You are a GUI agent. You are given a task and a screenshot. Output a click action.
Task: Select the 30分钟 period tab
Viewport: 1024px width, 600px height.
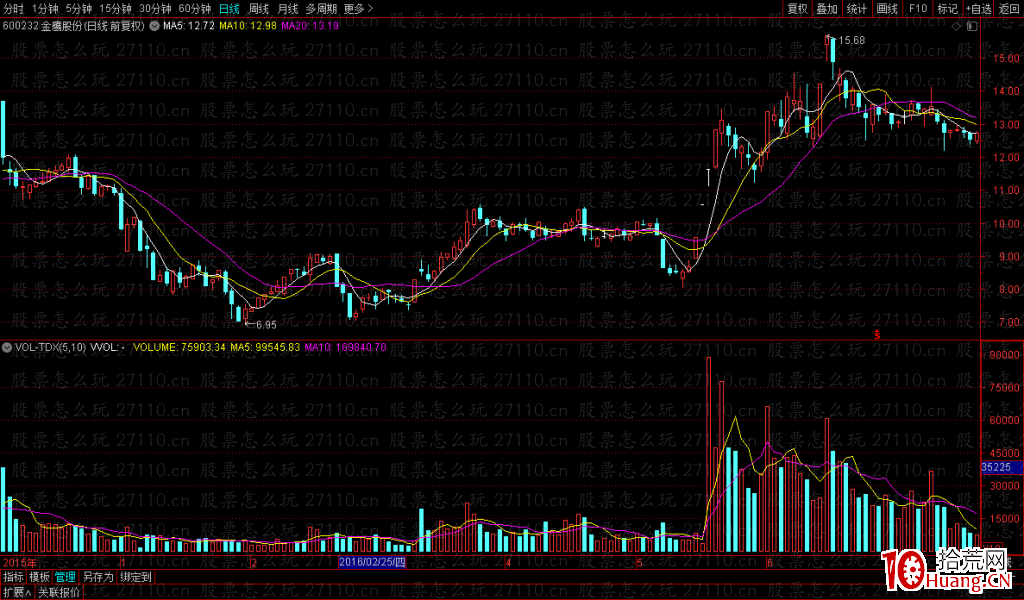155,8
